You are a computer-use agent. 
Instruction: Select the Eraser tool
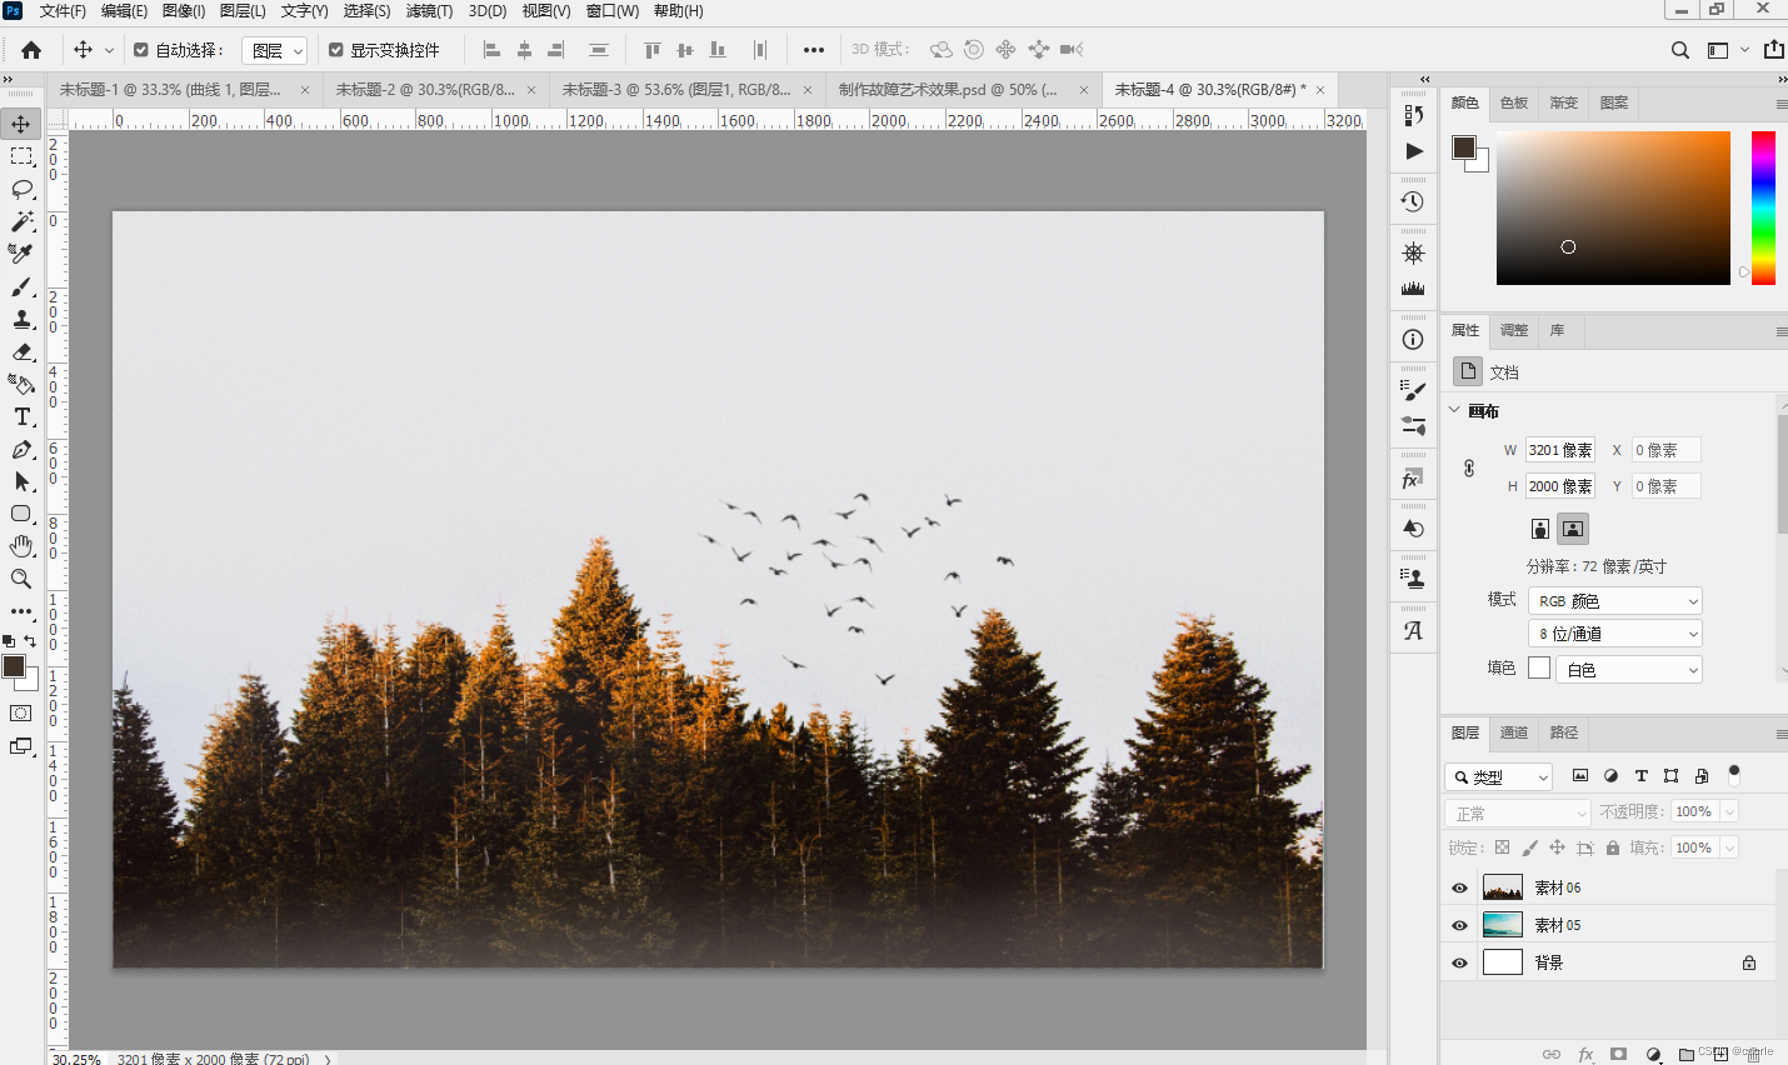point(21,352)
